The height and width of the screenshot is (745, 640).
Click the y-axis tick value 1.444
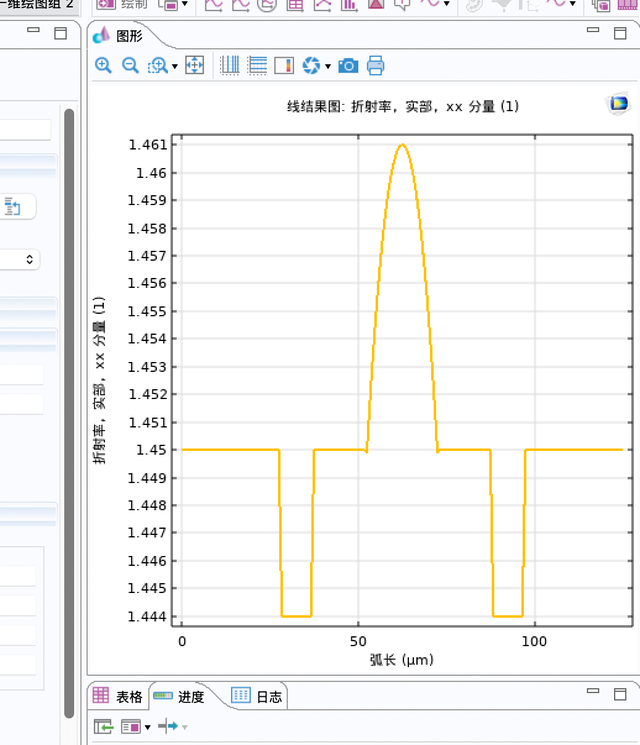148,617
